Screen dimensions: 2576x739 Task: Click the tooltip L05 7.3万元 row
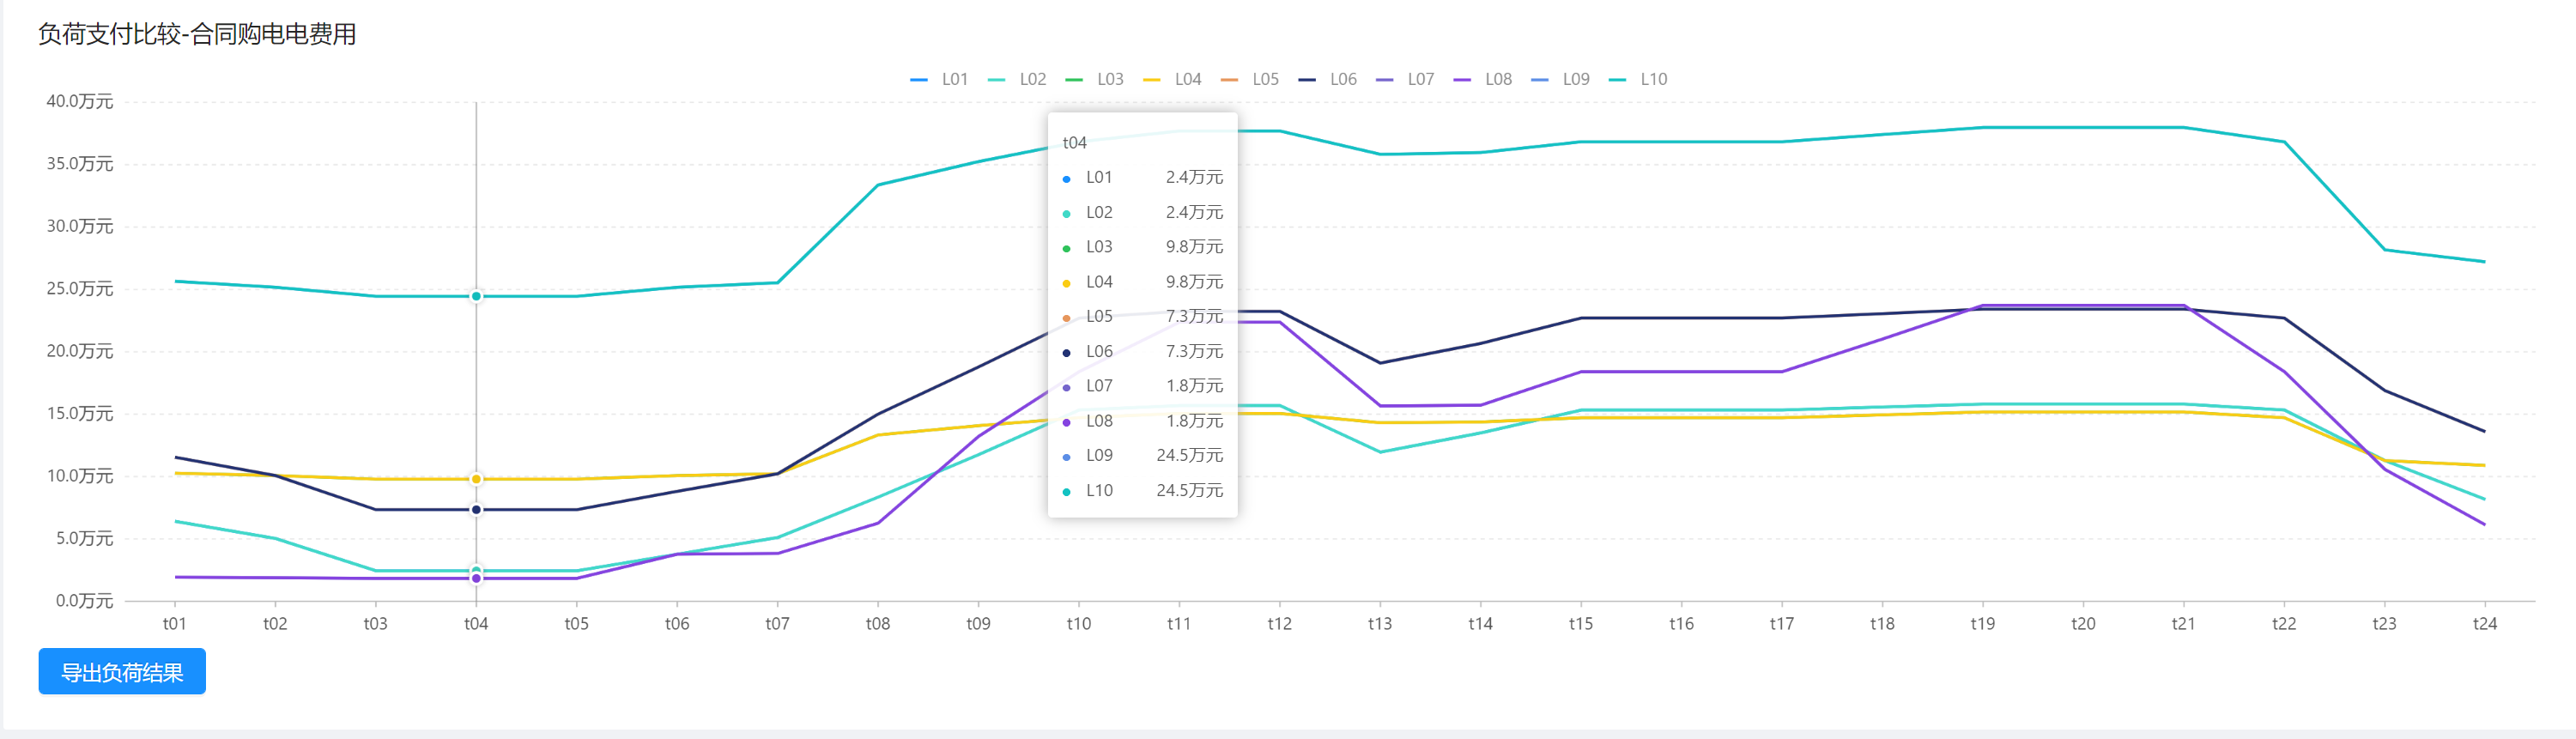coord(1142,317)
